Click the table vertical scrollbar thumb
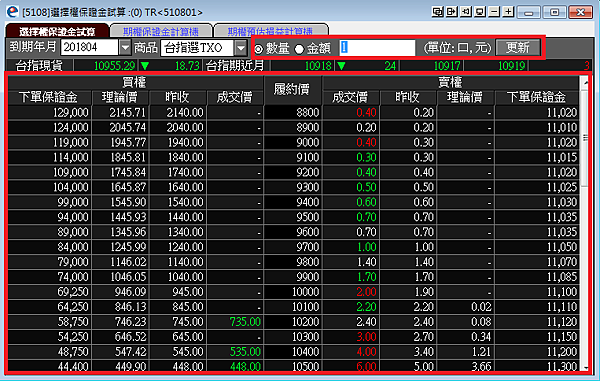The height and width of the screenshot is (381, 600). [x=585, y=138]
